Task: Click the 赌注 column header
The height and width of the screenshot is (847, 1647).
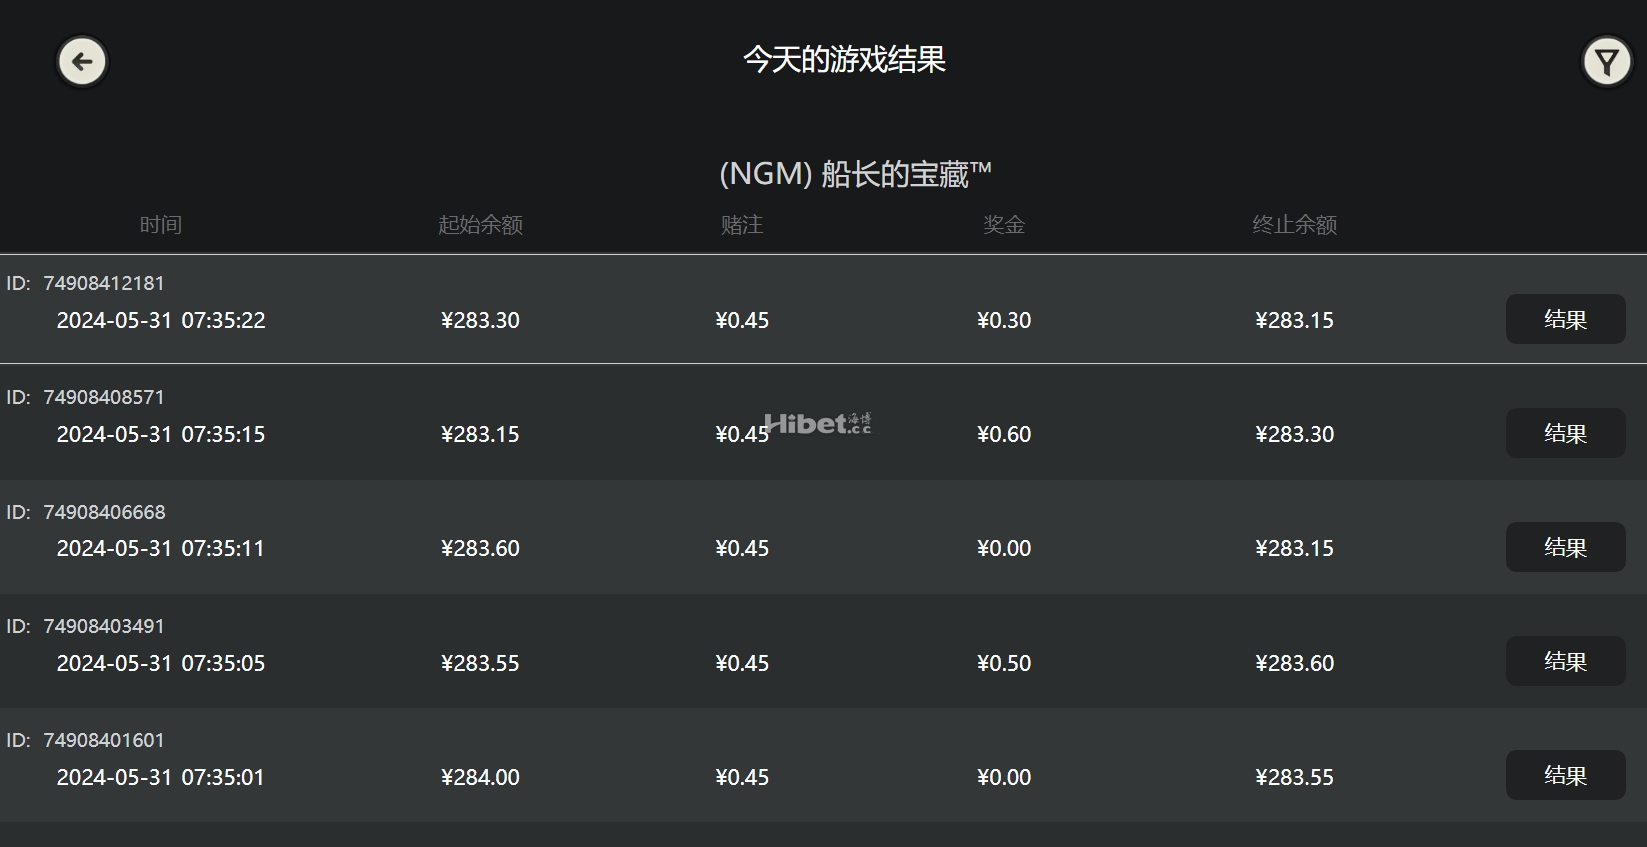Action: coord(742,225)
